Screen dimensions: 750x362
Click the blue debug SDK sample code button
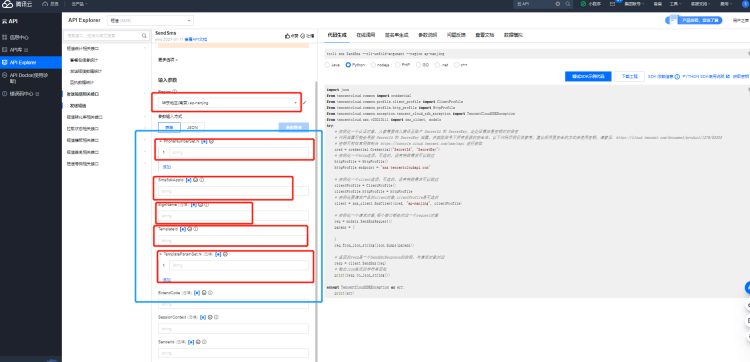click(588, 77)
